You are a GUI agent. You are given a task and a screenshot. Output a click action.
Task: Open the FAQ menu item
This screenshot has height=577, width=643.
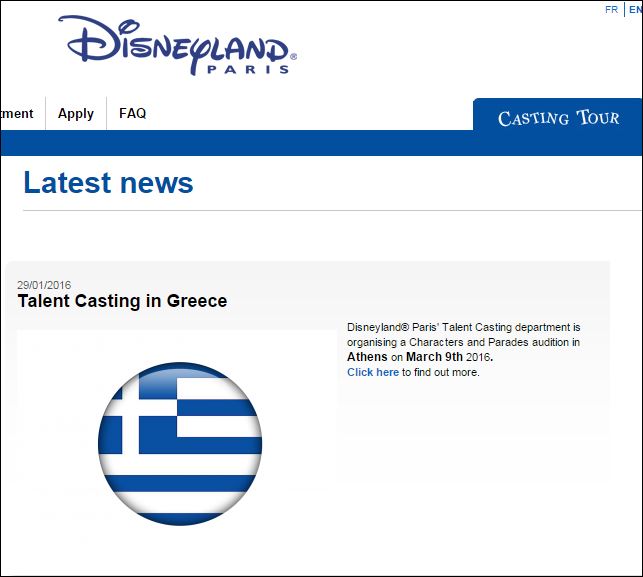[132, 114]
